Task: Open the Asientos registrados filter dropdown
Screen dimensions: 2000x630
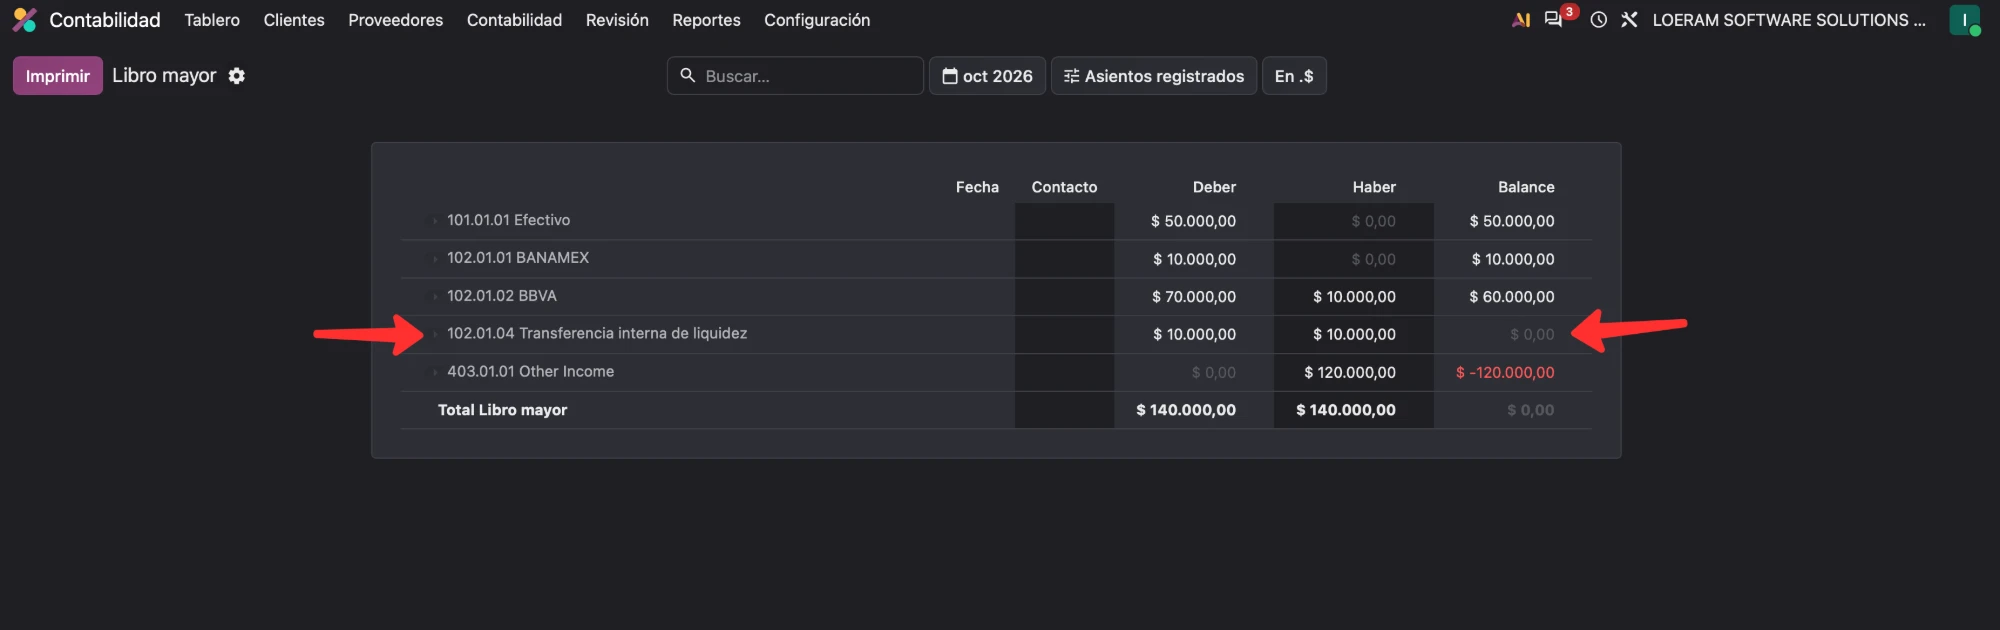Action: 1154,76
